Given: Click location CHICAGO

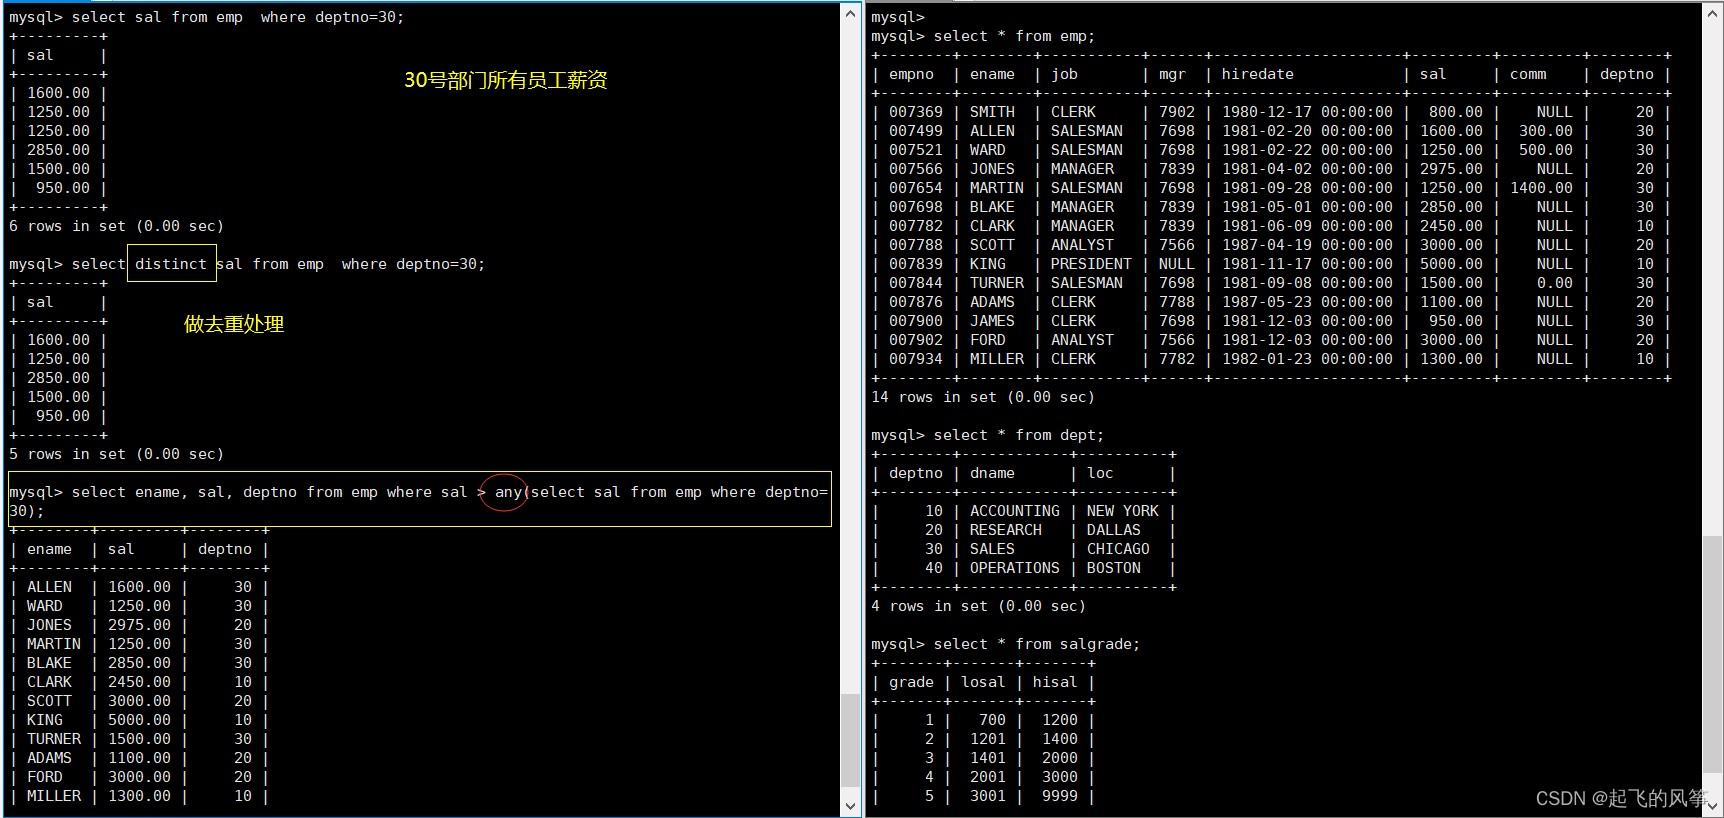Looking at the screenshot, I should coord(1118,549).
